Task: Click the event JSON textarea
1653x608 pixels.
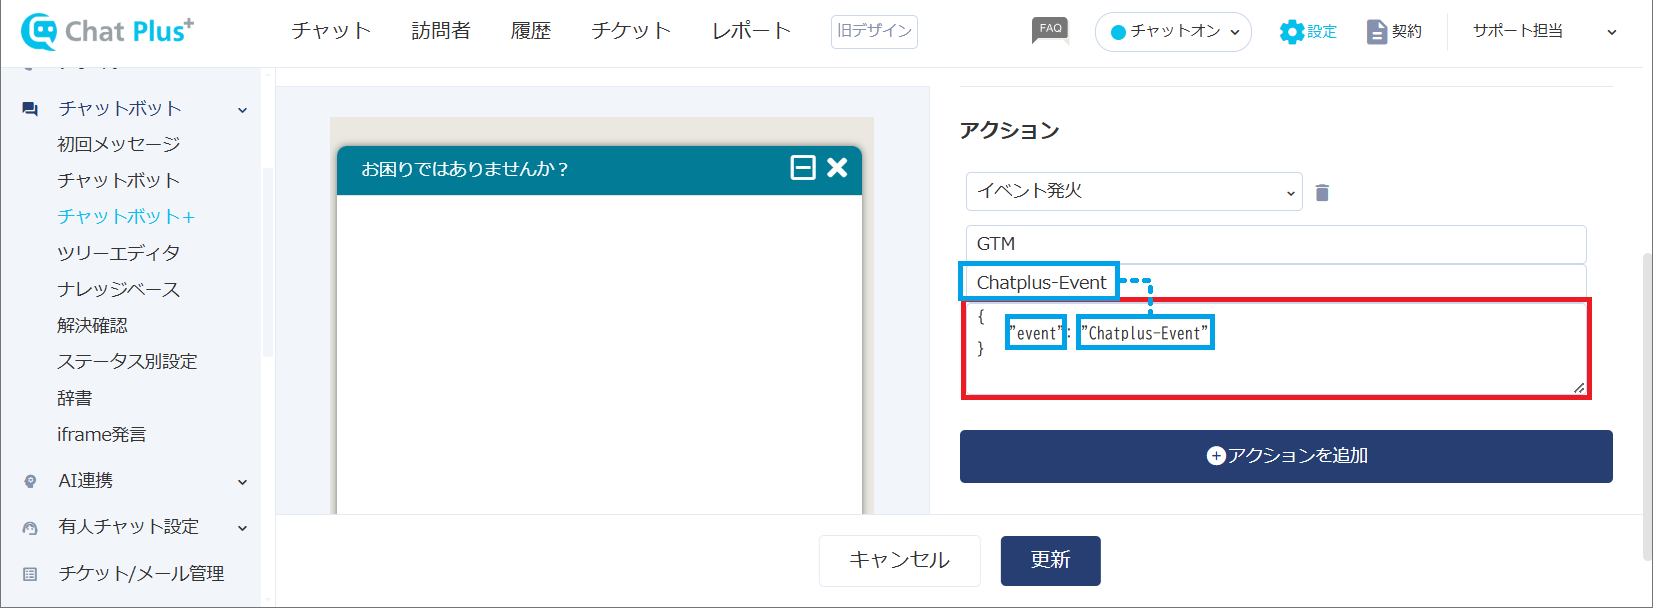Action: pyautogui.click(x=1276, y=349)
